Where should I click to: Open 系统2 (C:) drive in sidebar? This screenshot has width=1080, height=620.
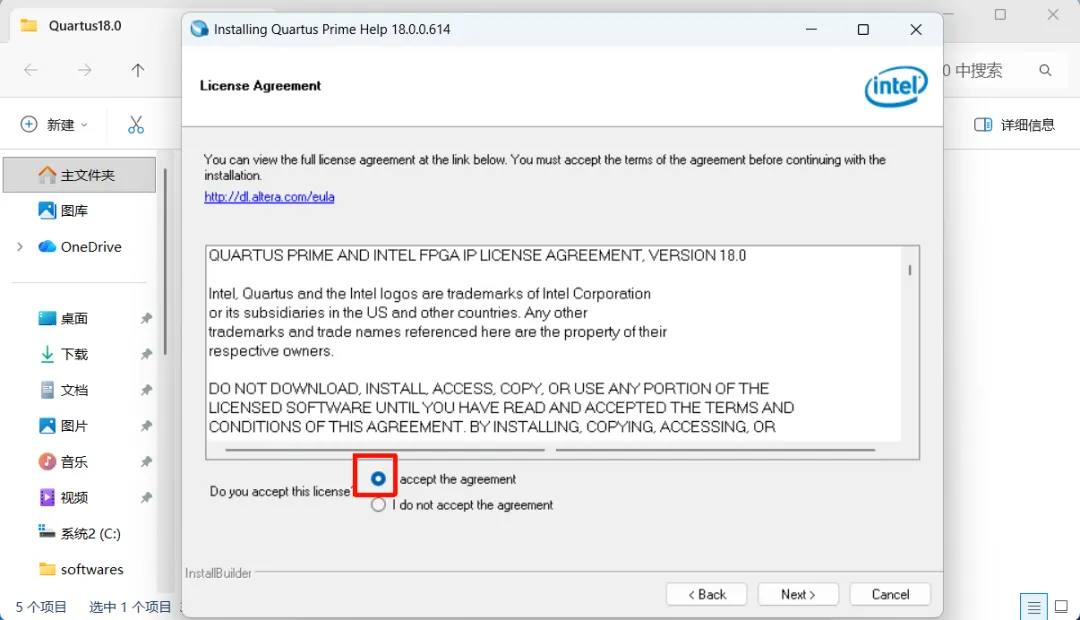(x=80, y=533)
